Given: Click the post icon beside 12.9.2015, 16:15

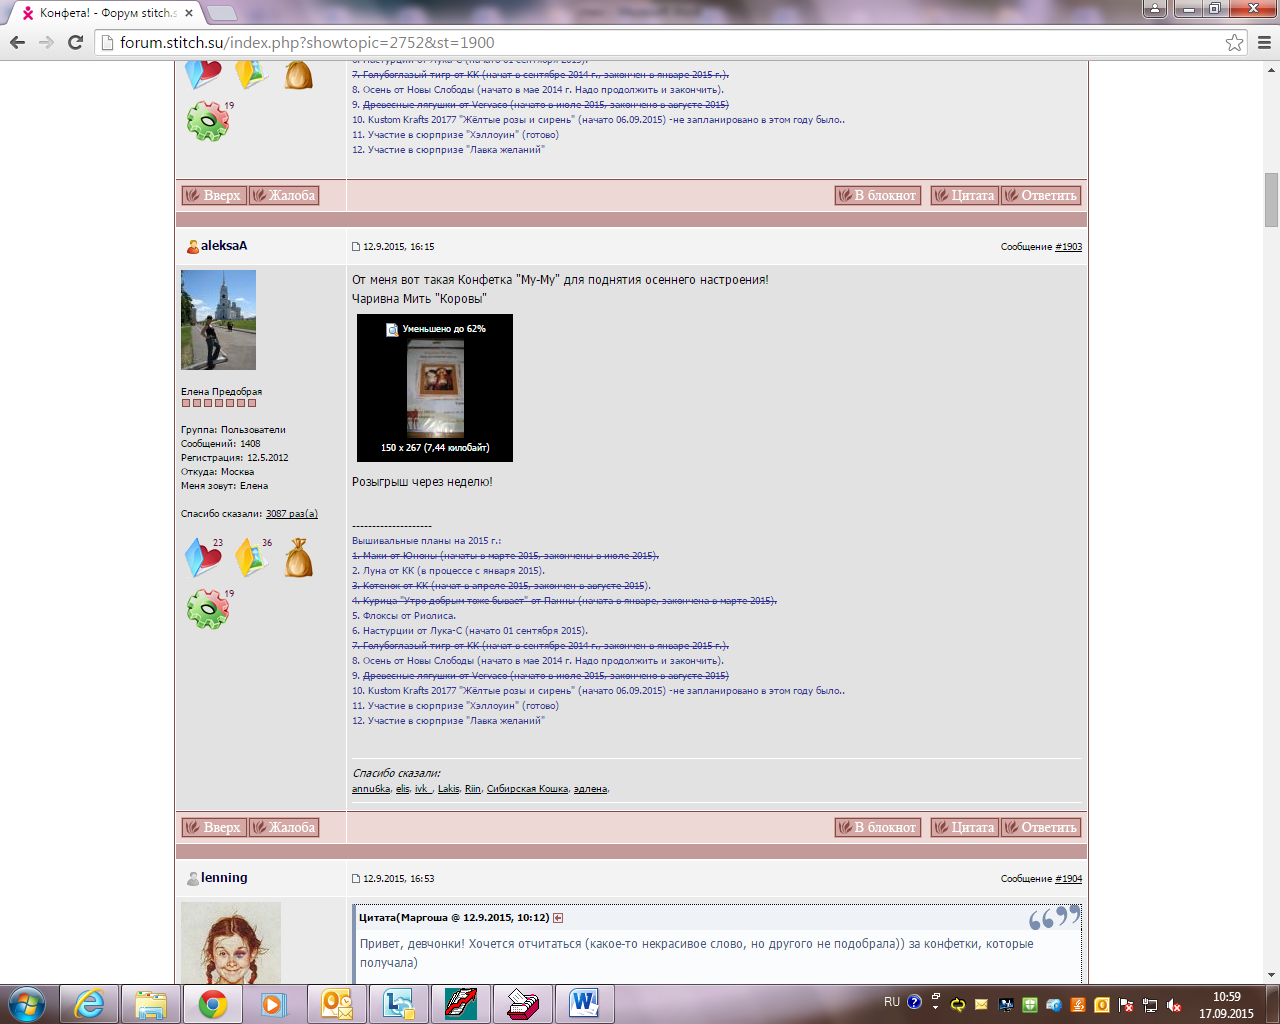Looking at the screenshot, I should [x=356, y=247].
